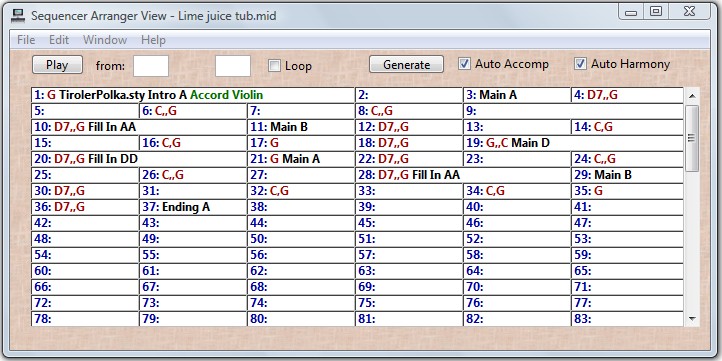722x361 pixels.
Task: Disable the Auto Accomp checkbox
Action: coord(465,64)
